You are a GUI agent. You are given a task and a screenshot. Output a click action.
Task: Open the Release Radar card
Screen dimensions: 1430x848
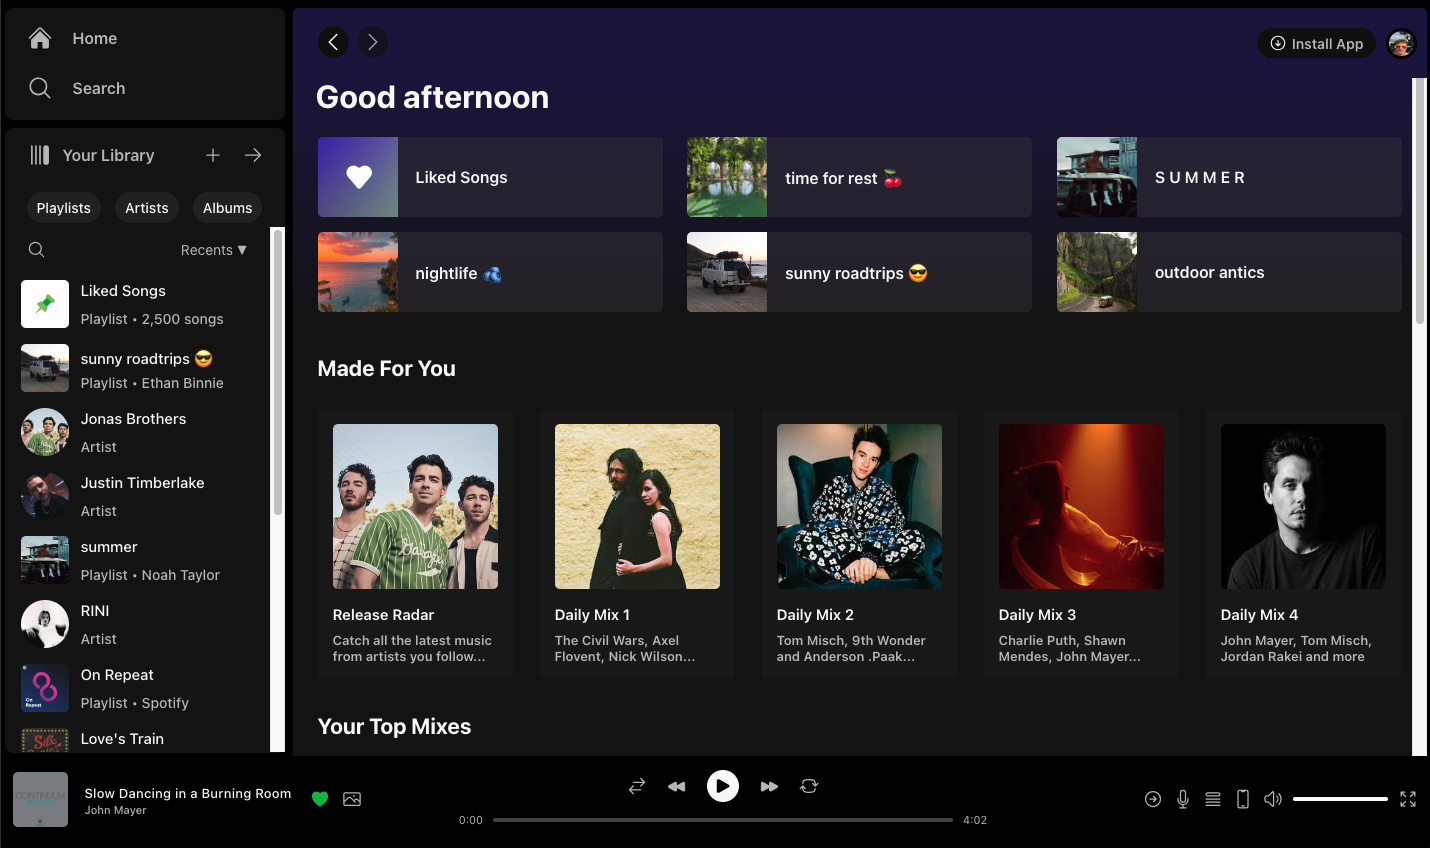(x=415, y=544)
